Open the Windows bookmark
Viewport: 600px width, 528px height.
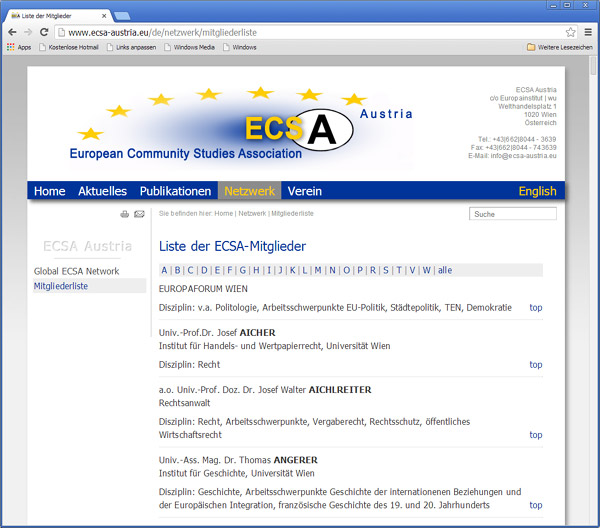click(x=240, y=47)
